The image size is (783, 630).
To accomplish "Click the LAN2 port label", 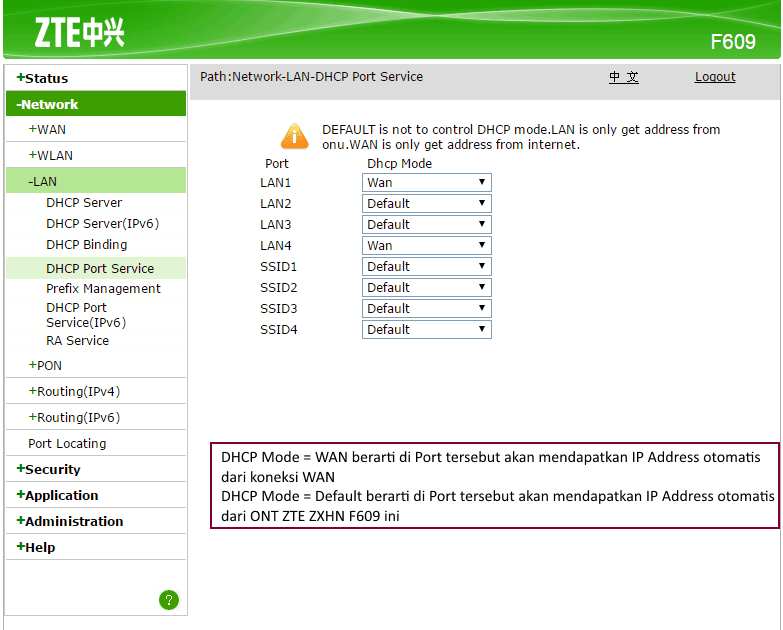I will coord(276,204).
